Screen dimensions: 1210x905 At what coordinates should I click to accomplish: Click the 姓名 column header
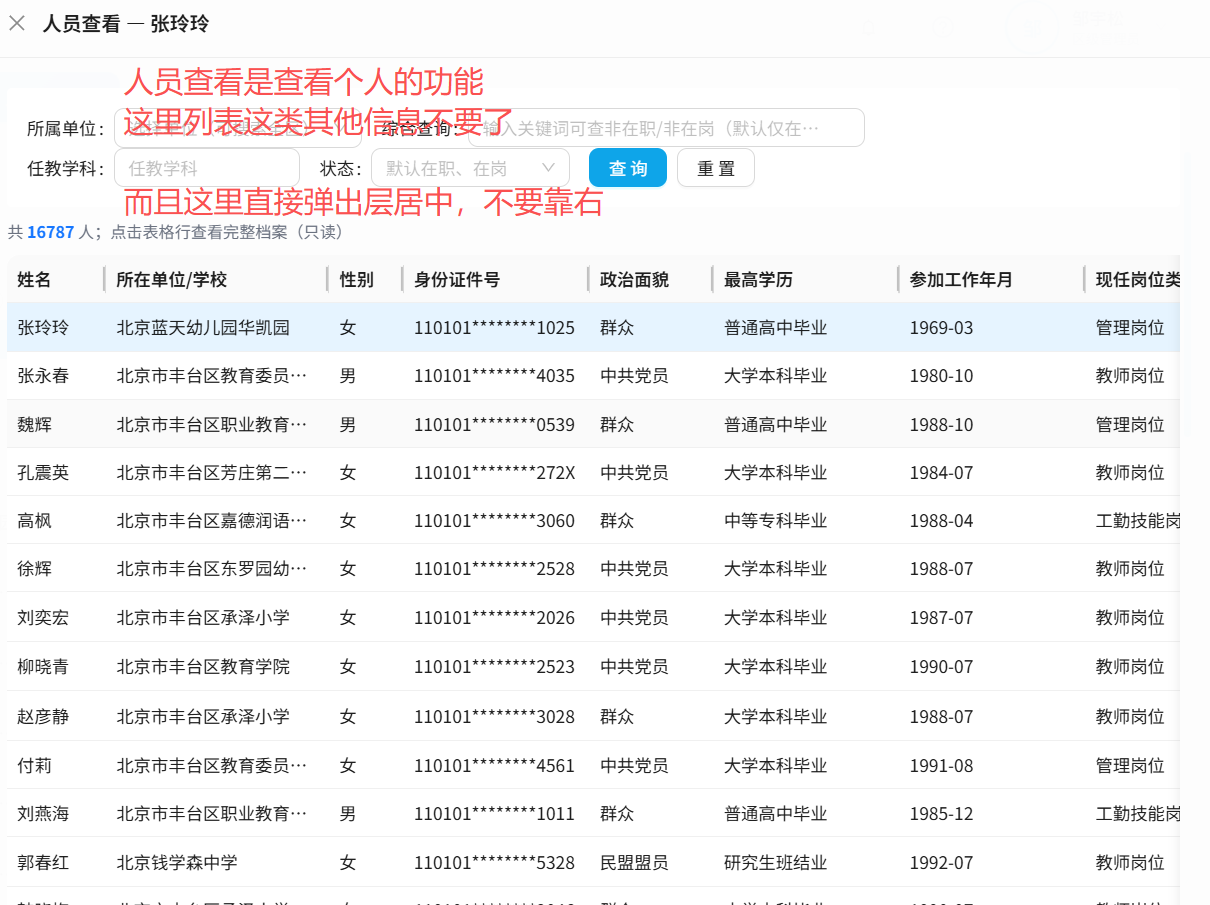pyautogui.click(x=35, y=280)
